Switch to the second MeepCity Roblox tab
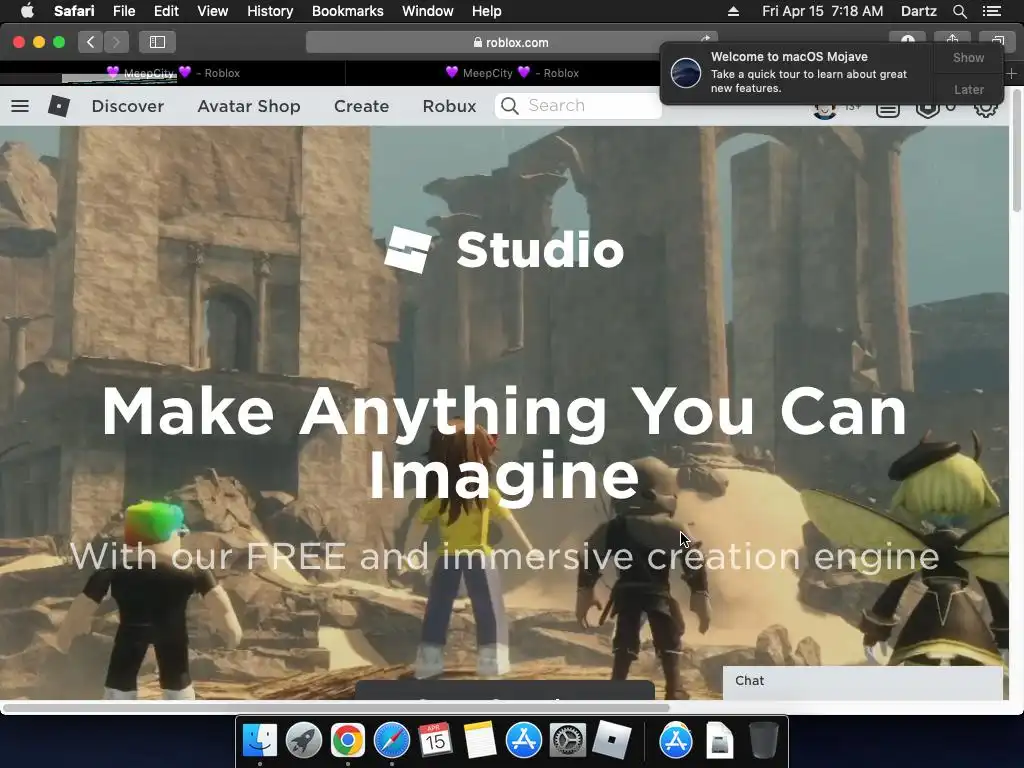Image resolution: width=1024 pixels, height=768 pixels. pos(512,73)
